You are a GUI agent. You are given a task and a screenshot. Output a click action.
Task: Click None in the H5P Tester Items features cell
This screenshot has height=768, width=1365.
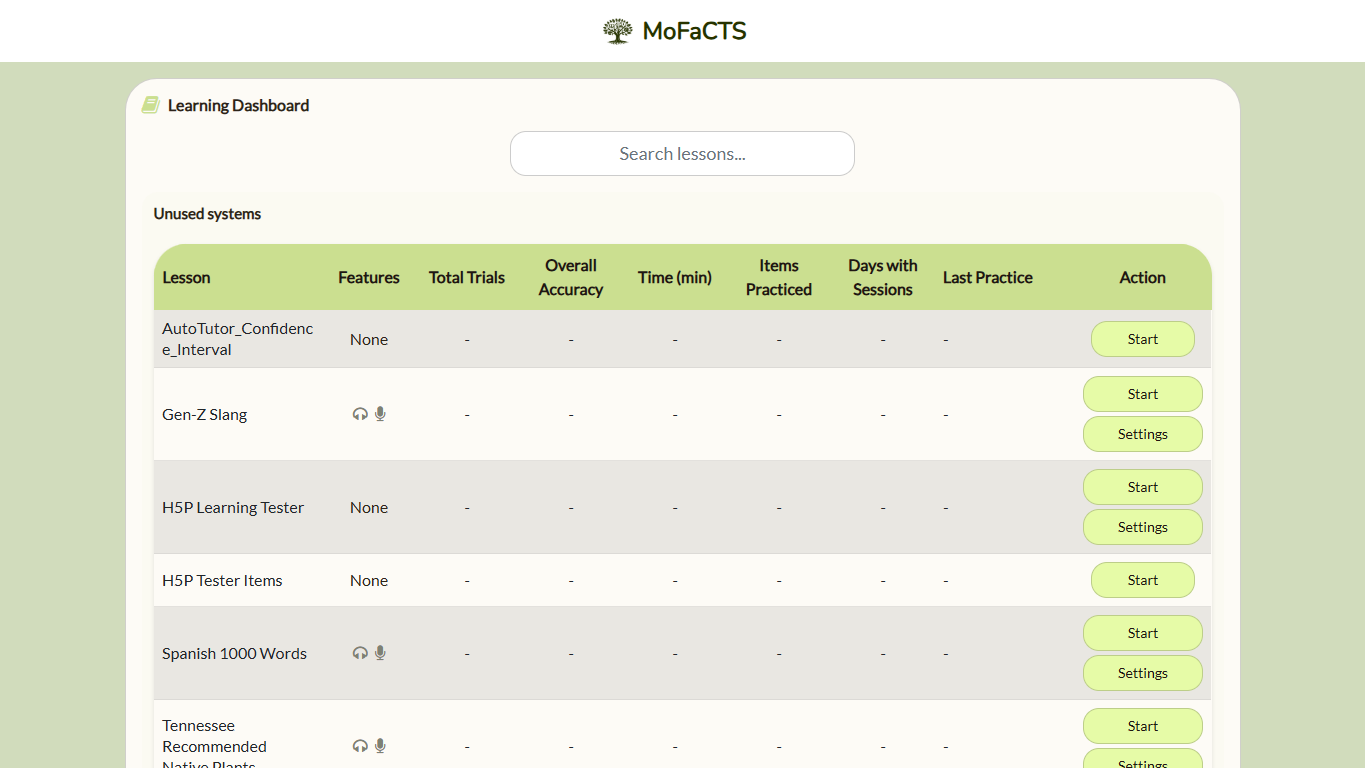[369, 580]
